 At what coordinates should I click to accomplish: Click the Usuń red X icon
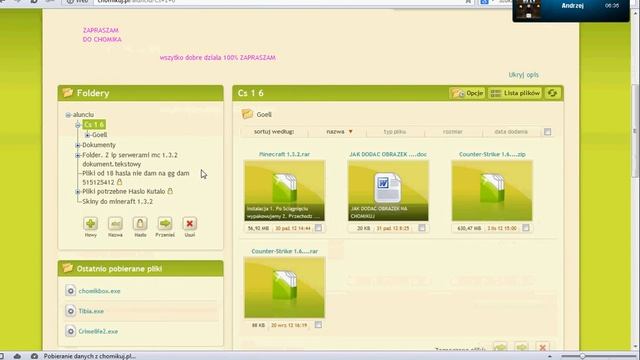pyautogui.click(x=189, y=224)
